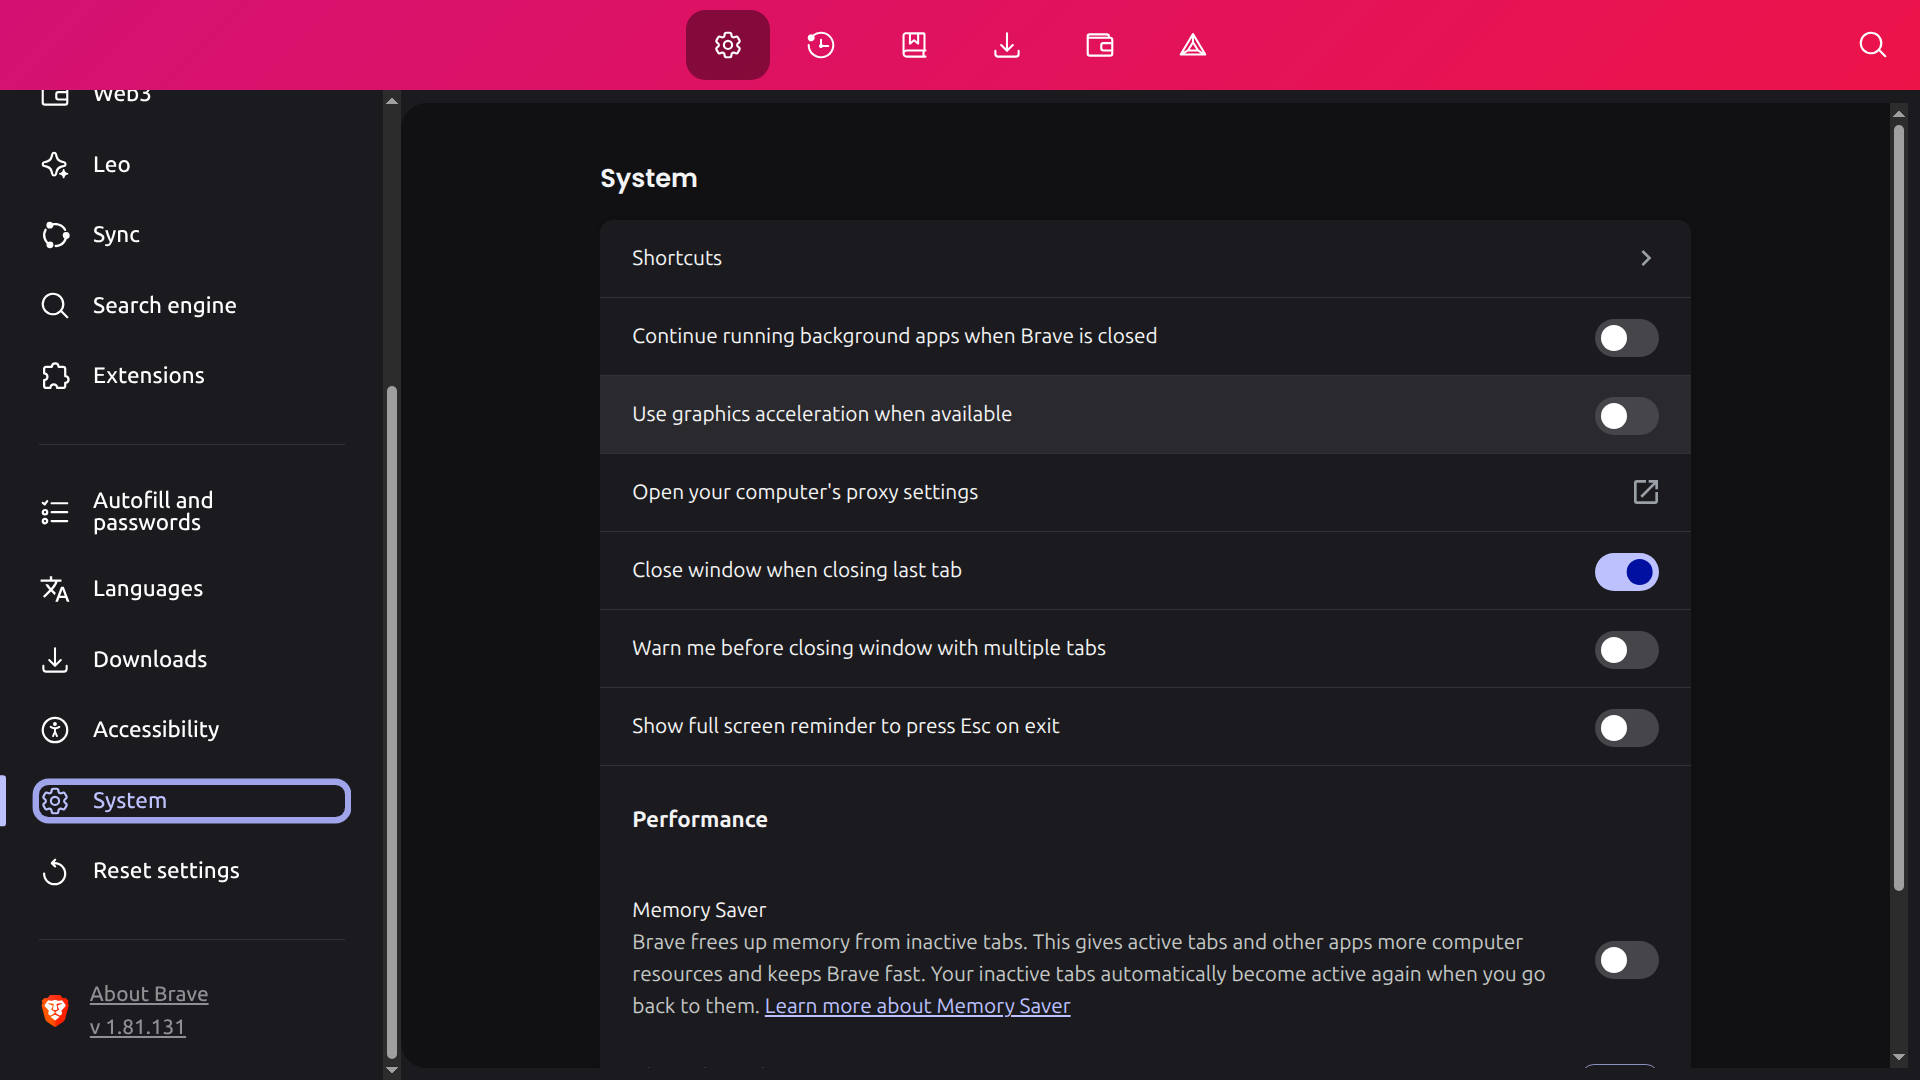This screenshot has height=1080, width=1920.
Task: Click the search settings magnifier icon
Action: pos(1872,45)
